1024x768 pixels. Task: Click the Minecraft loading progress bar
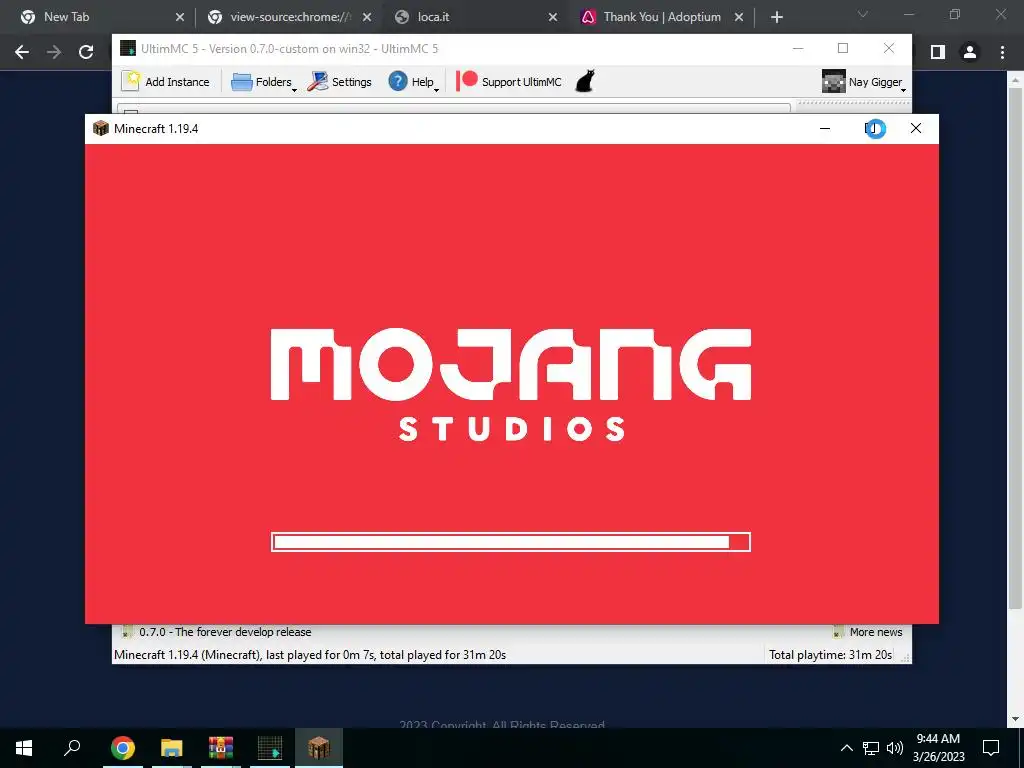click(x=511, y=542)
